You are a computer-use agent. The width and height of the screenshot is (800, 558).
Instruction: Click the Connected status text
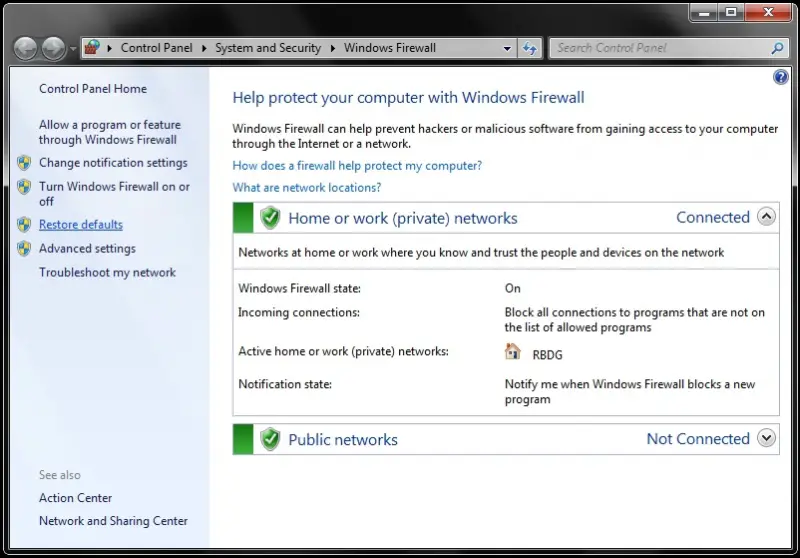[713, 217]
